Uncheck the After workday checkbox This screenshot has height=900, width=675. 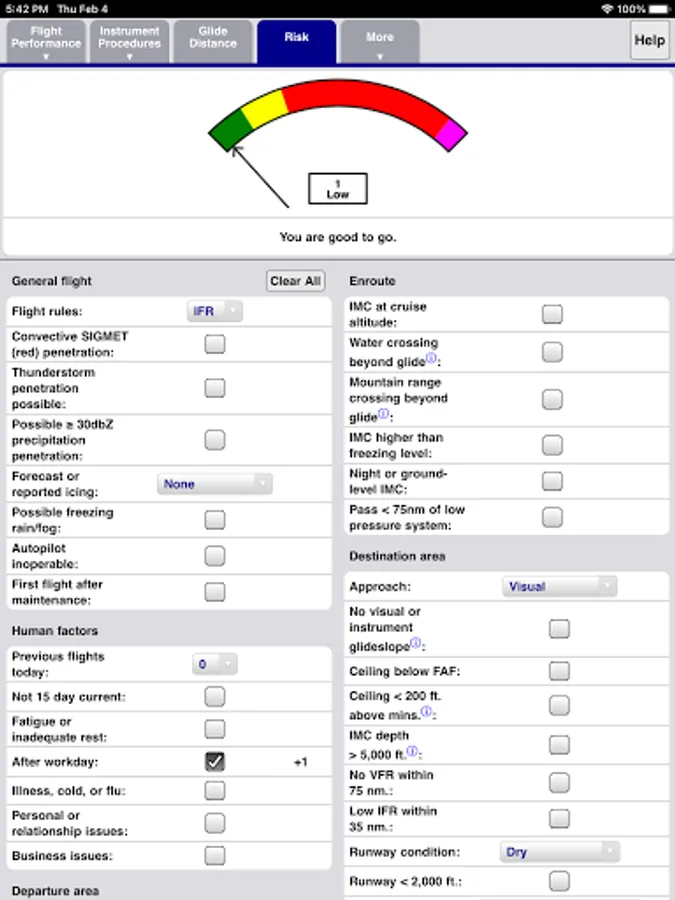click(x=215, y=762)
